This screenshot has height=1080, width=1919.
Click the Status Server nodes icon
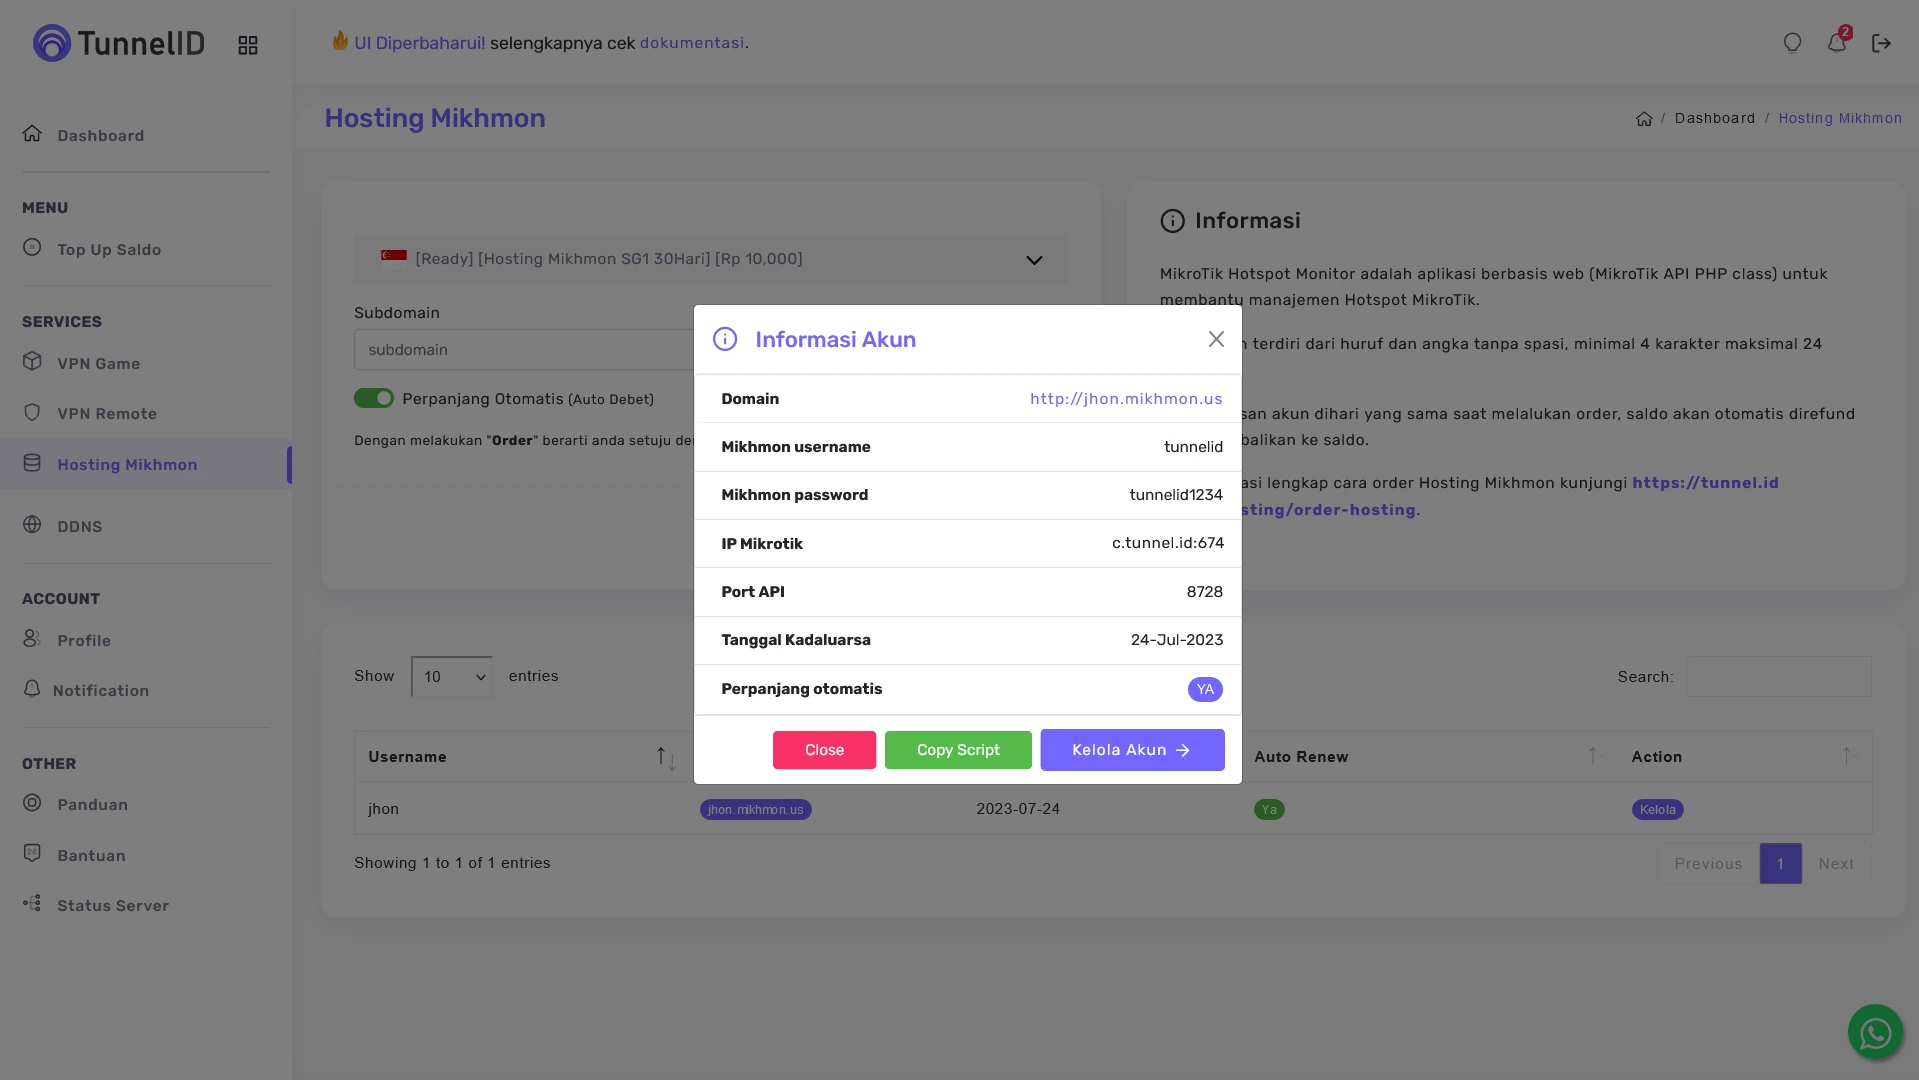tap(32, 904)
